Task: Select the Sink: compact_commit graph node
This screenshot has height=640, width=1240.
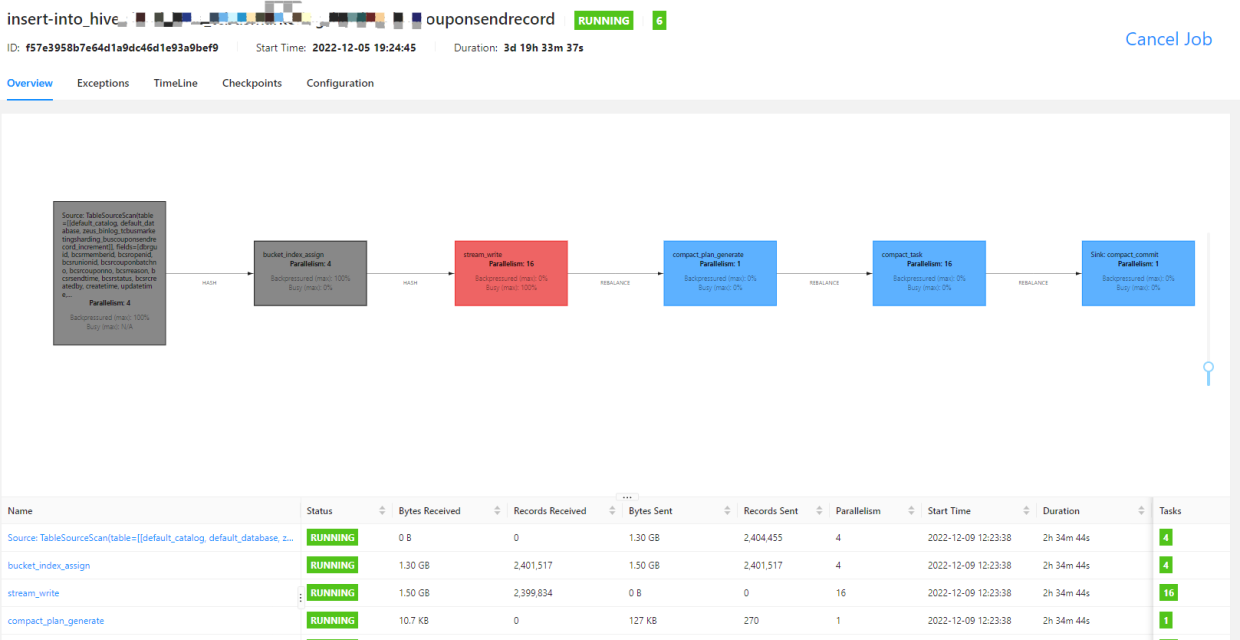Action: 1138,273
